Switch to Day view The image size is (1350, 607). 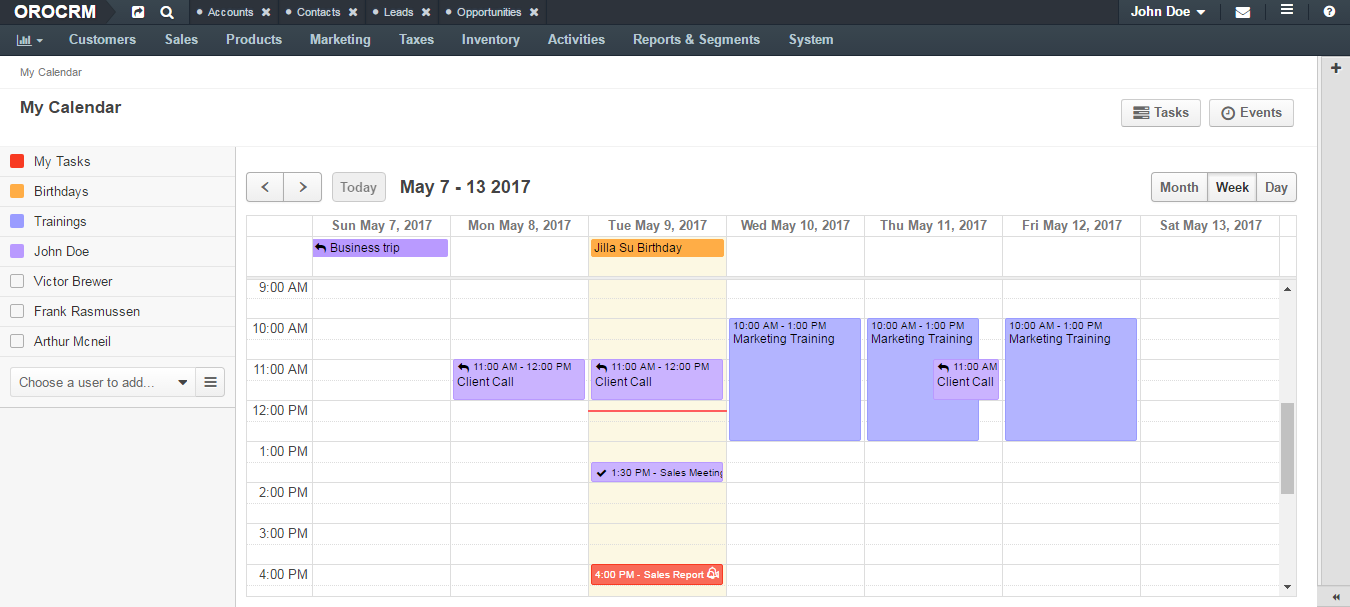tap(1276, 187)
